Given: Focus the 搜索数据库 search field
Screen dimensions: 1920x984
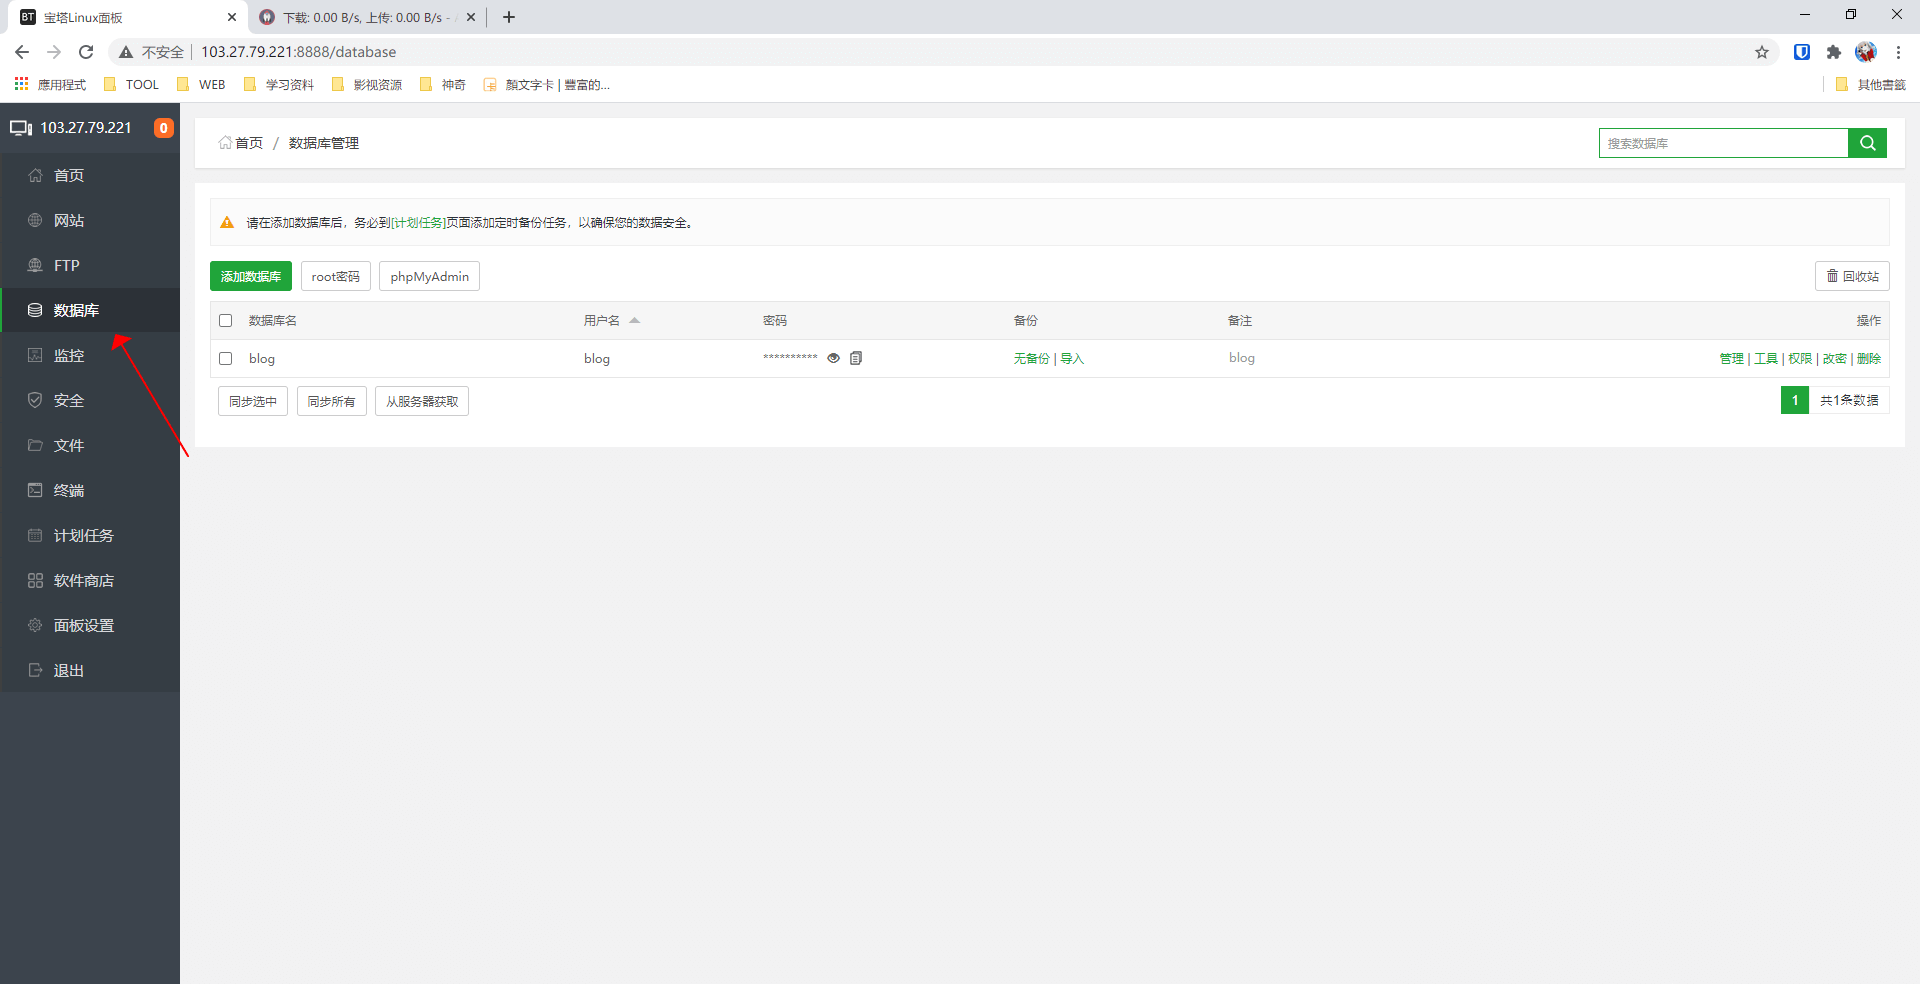Looking at the screenshot, I should (x=1723, y=143).
